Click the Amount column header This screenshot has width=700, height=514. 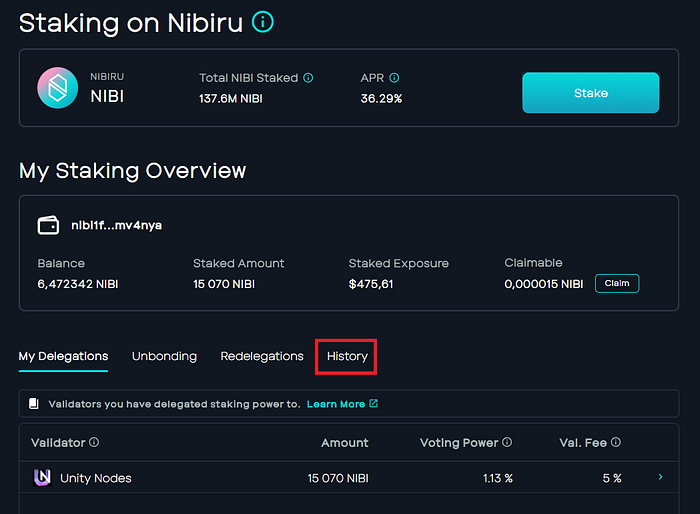click(x=345, y=443)
